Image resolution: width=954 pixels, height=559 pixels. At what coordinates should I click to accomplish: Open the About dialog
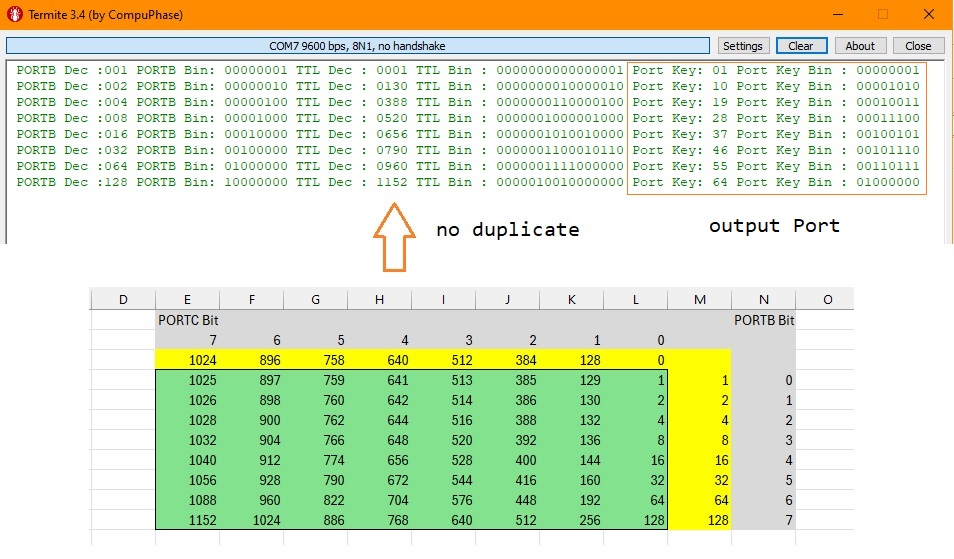coord(859,46)
